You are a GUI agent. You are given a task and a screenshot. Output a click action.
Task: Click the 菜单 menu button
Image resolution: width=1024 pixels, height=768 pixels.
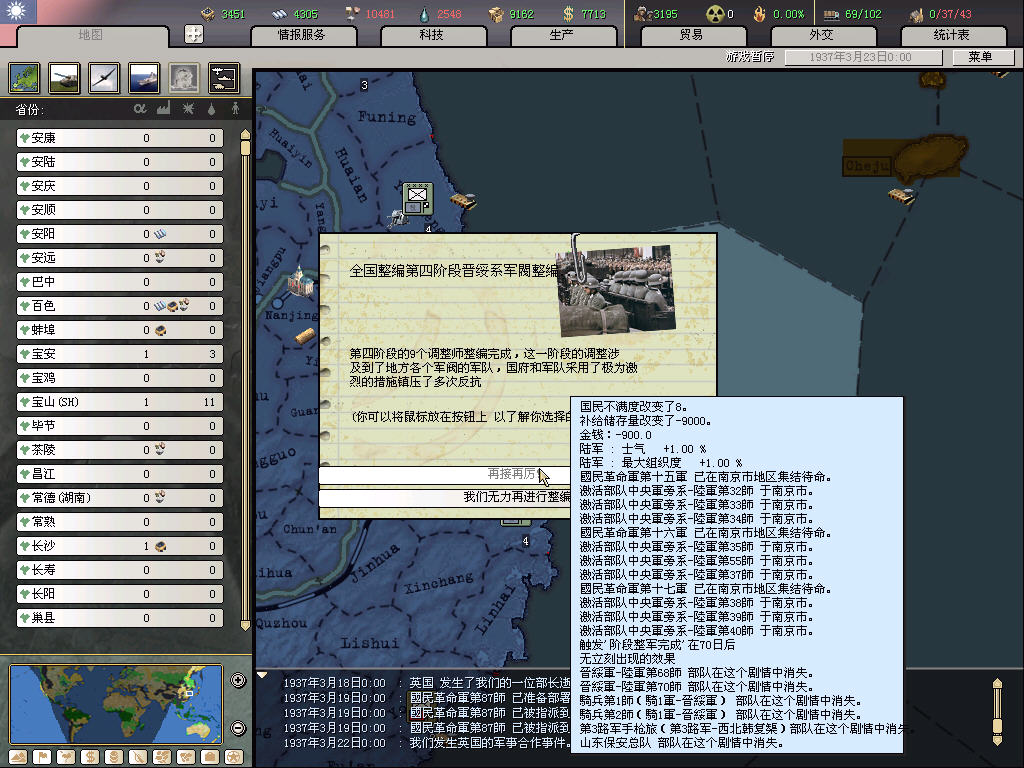979,57
